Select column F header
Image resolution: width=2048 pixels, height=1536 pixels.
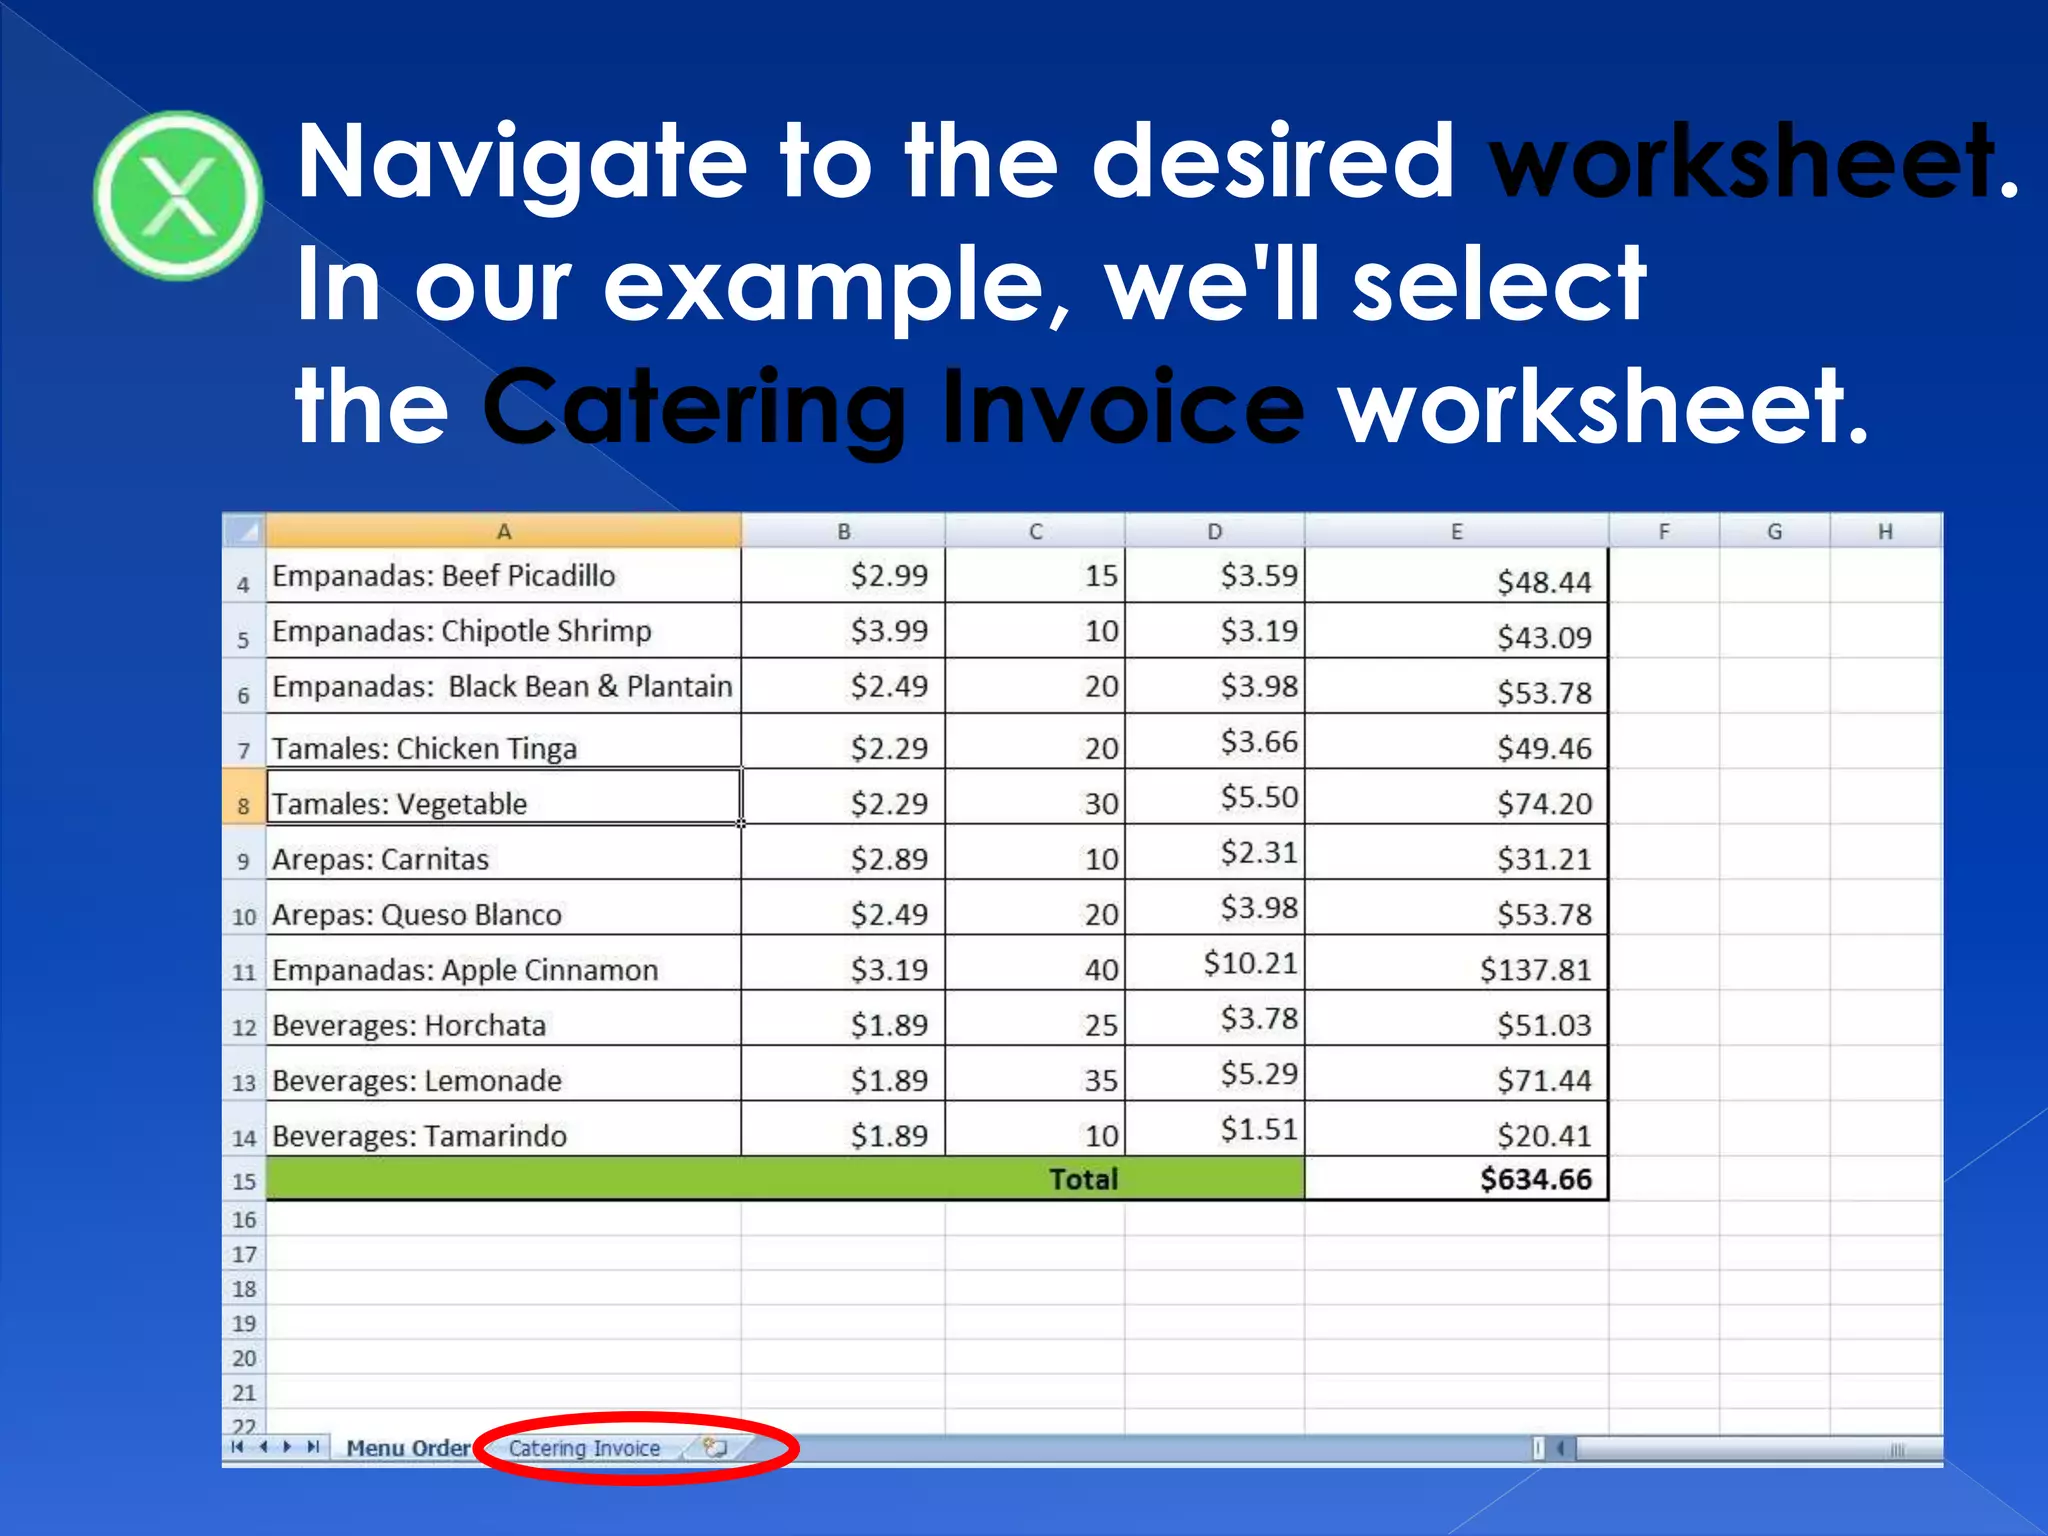point(1664,531)
